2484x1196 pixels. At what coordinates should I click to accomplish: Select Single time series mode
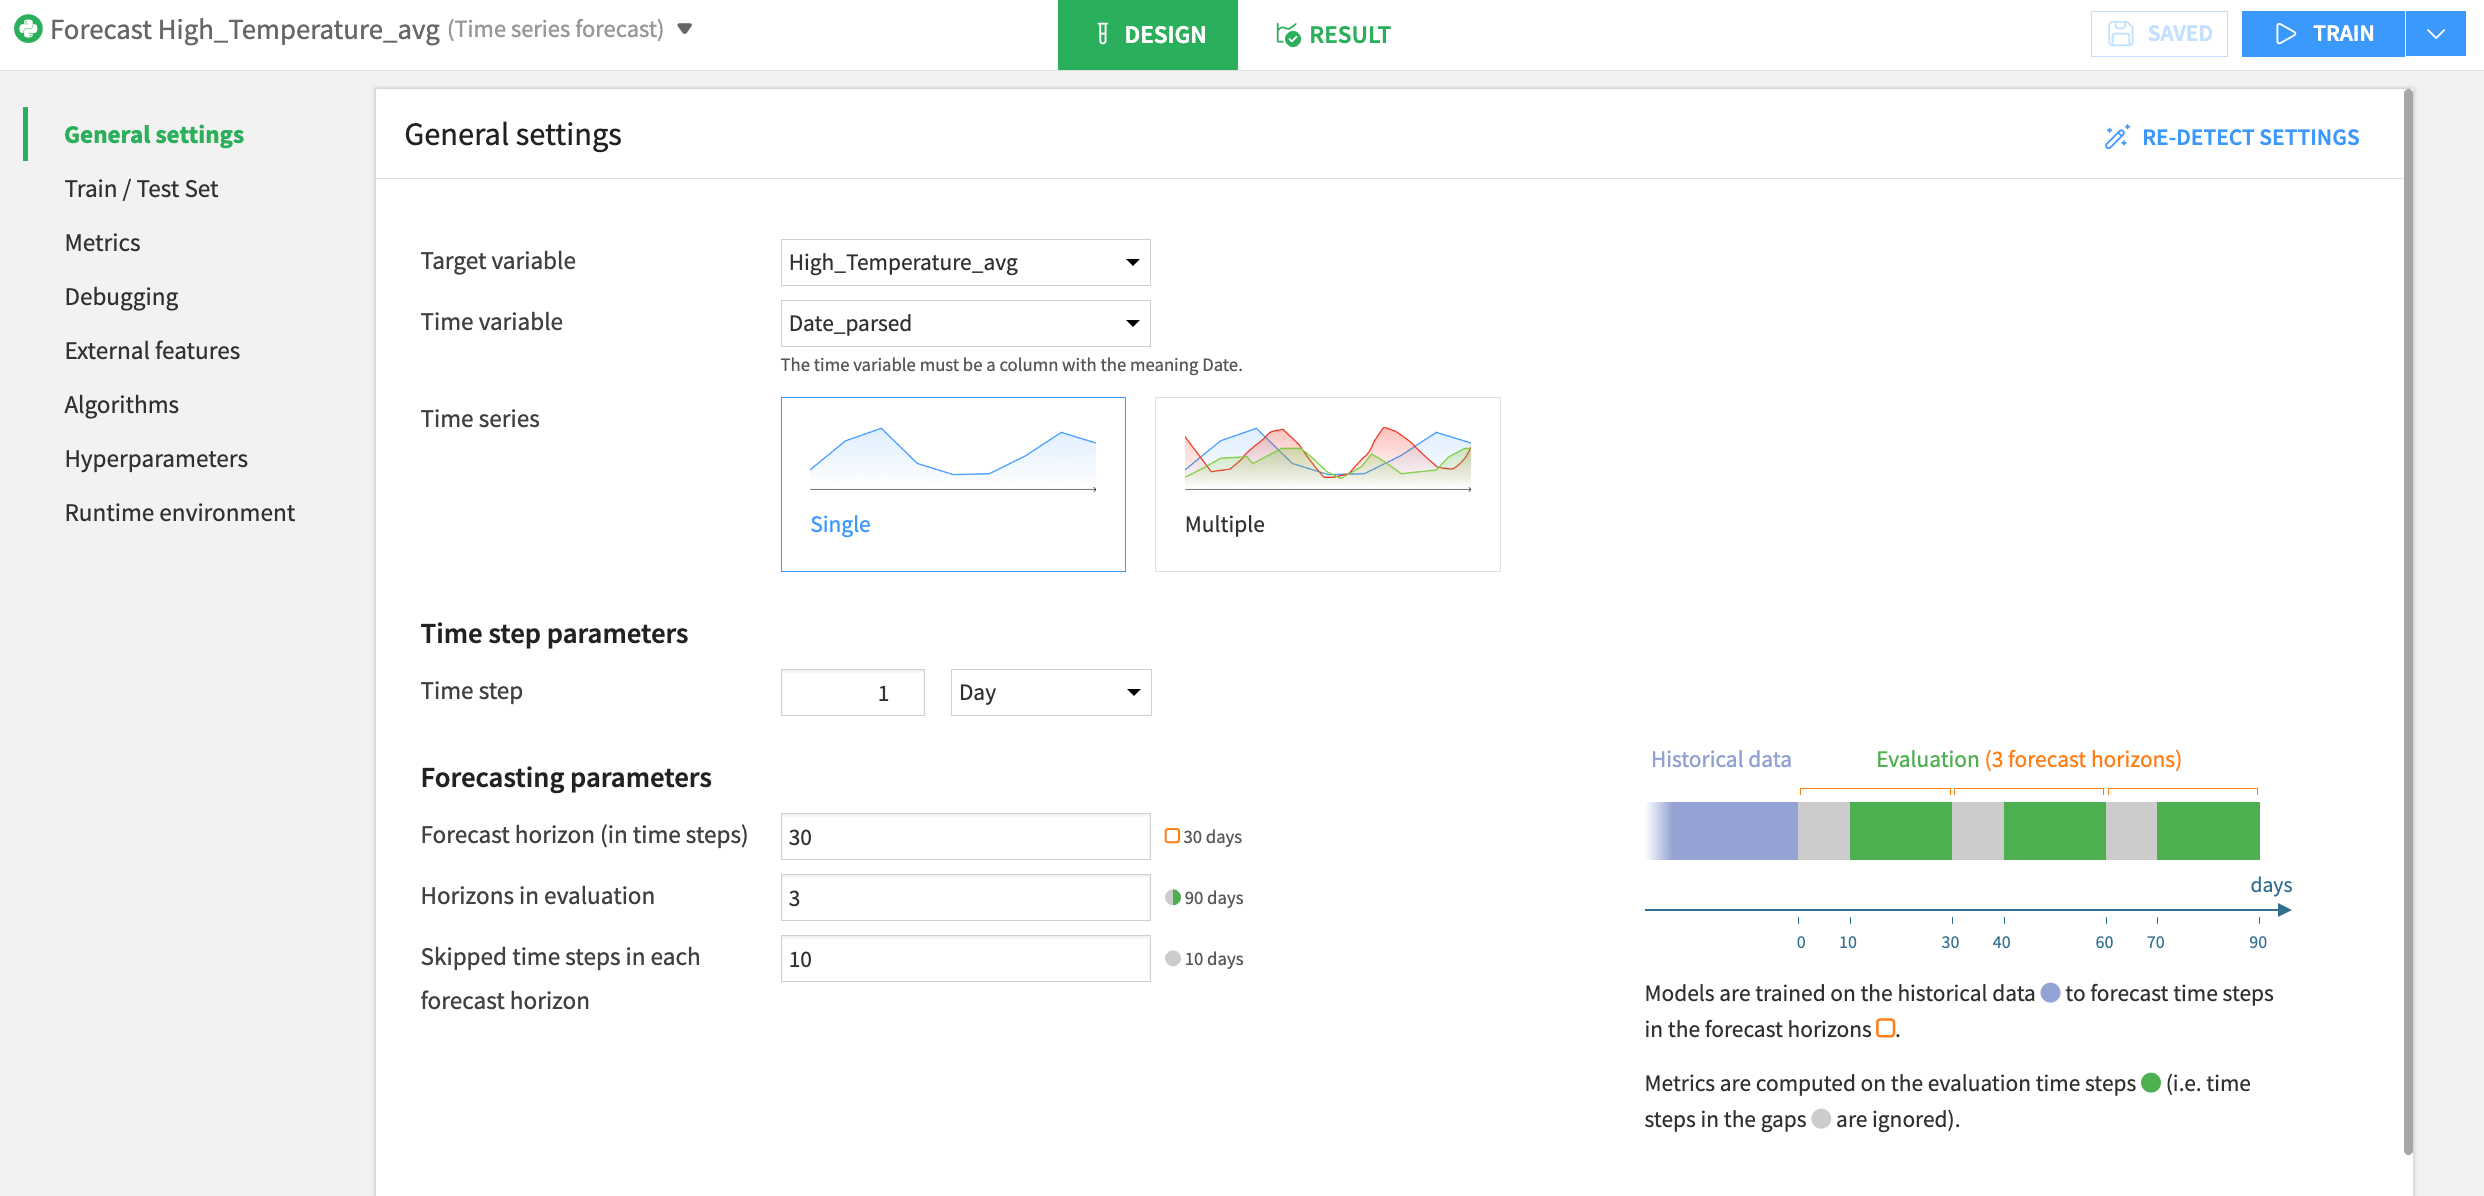click(952, 484)
